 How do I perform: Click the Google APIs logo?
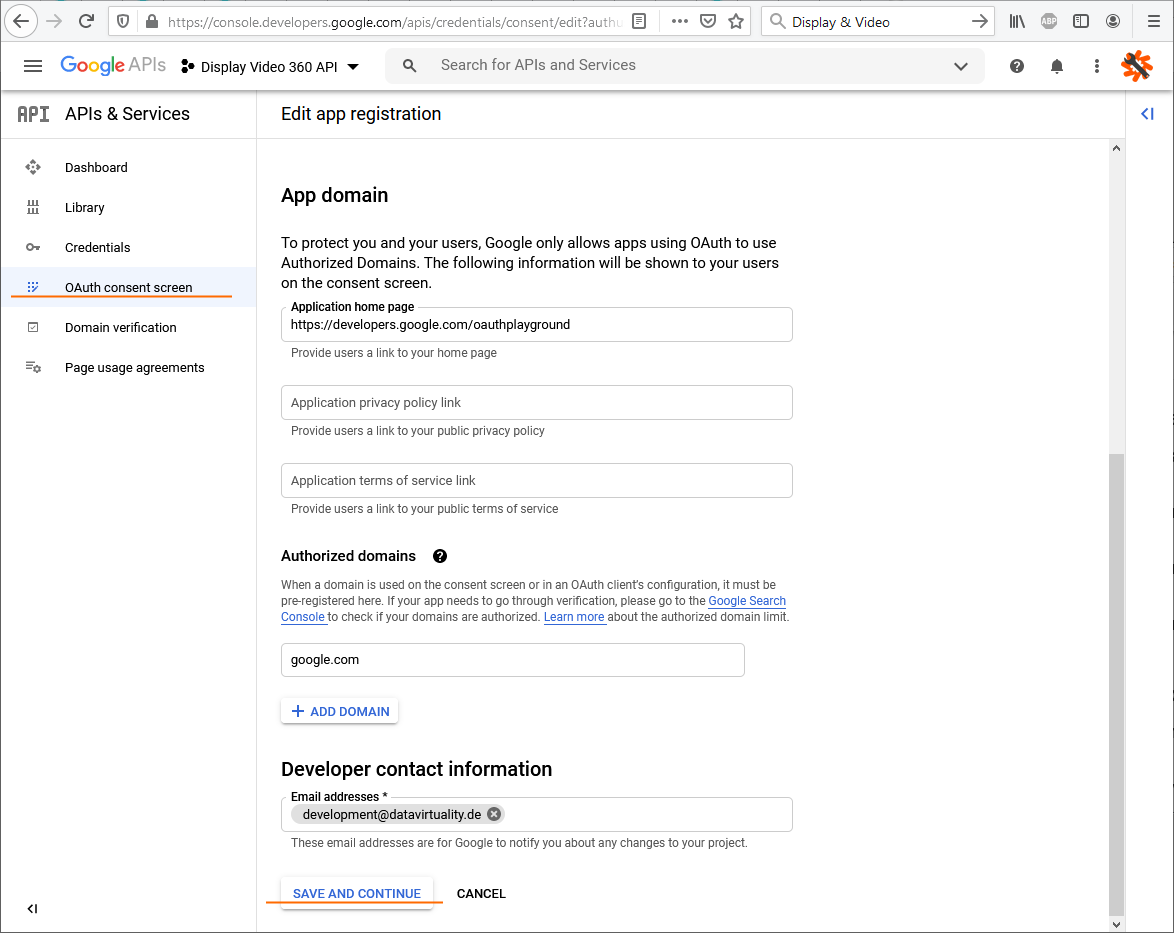(x=113, y=64)
